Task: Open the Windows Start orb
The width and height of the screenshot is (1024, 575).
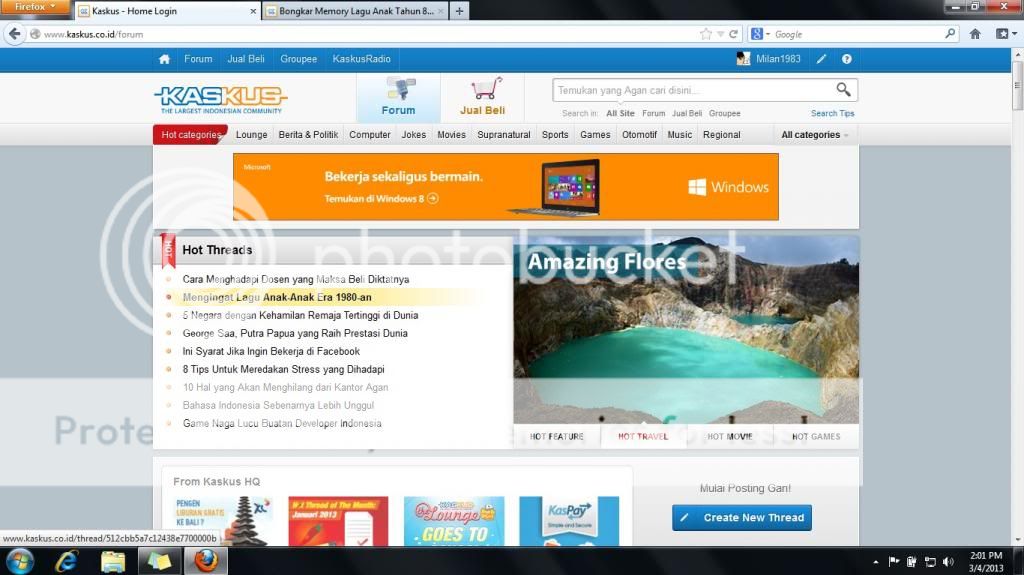Action: point(20,561)
